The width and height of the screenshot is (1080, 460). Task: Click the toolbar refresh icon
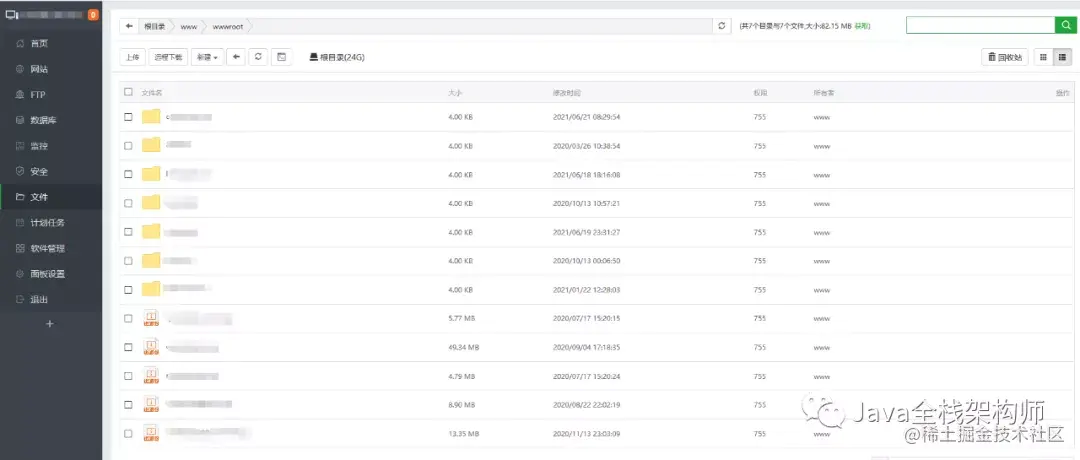coord(258,57)
